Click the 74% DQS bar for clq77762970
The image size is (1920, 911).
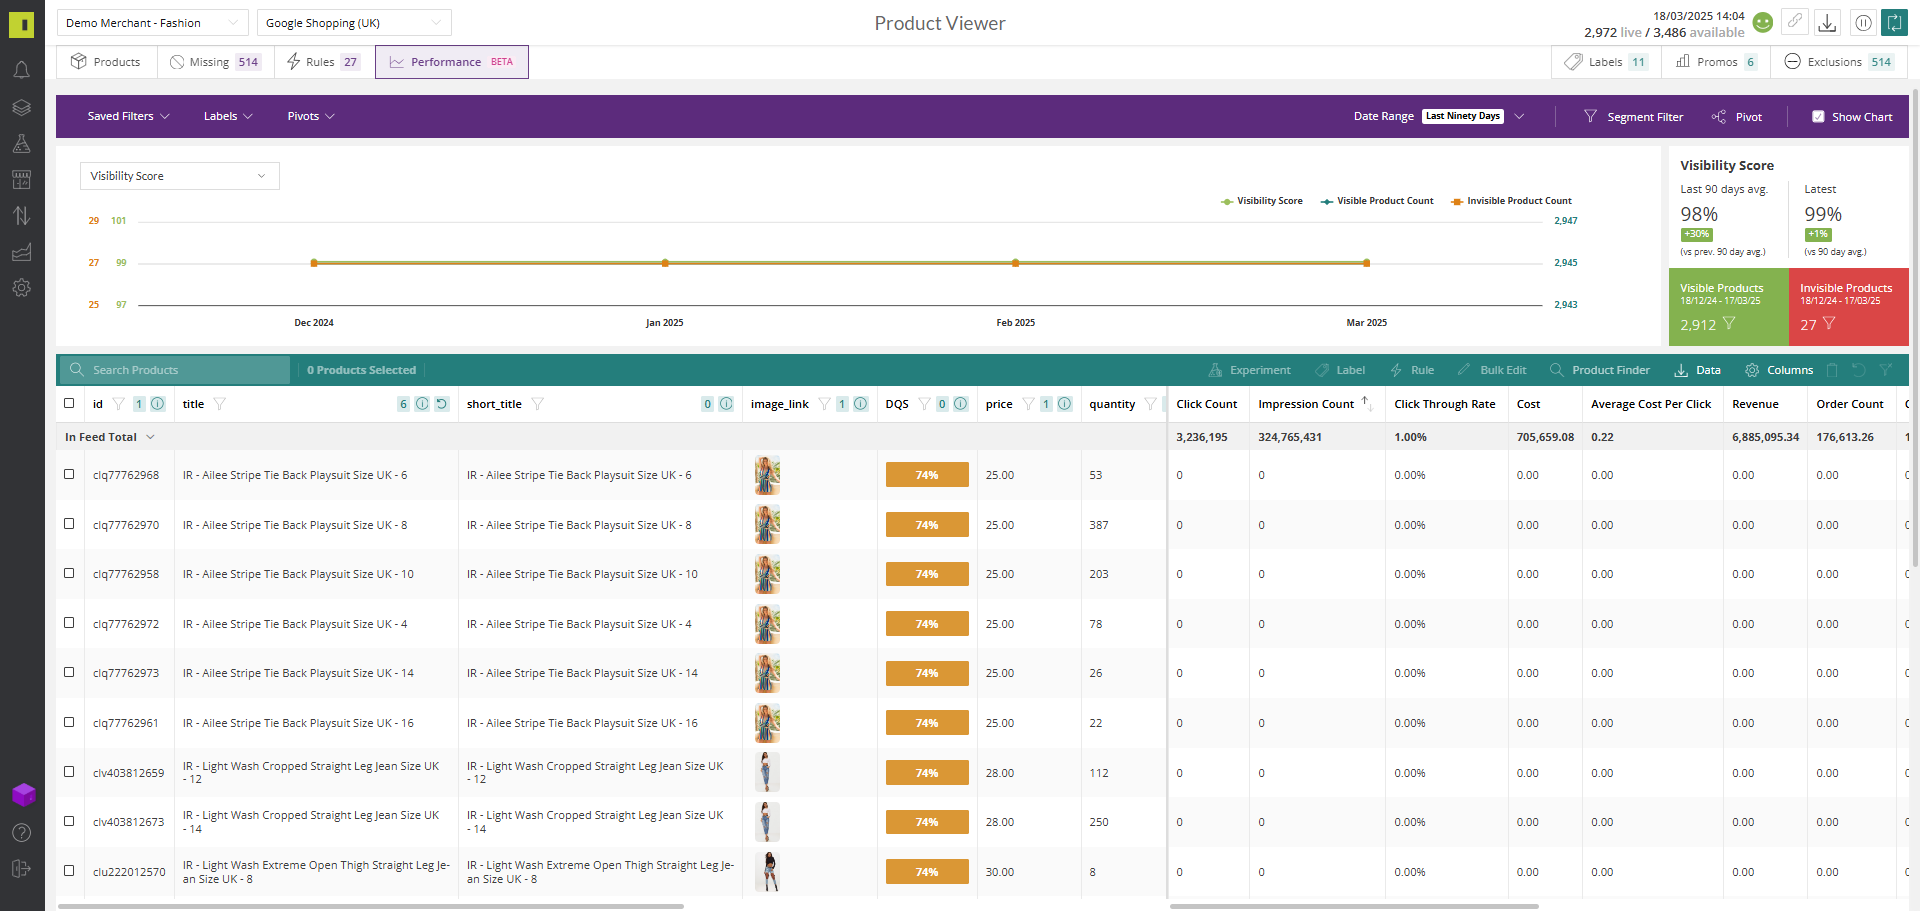pyautogui.click(x=926, y=525)
